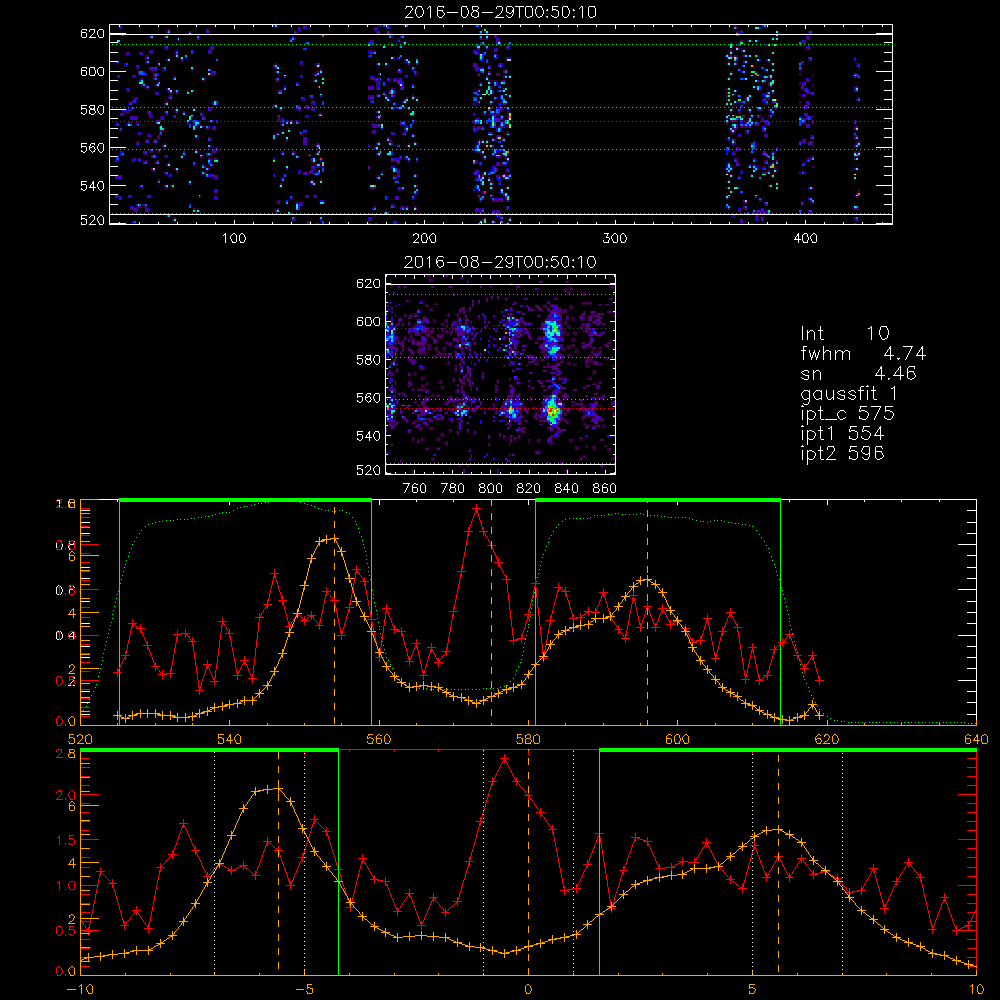Click x-axis label 540 of the upper profile plot
Image resolution: width=1000 pixels, height=1000 pixels.
(230, 739)
